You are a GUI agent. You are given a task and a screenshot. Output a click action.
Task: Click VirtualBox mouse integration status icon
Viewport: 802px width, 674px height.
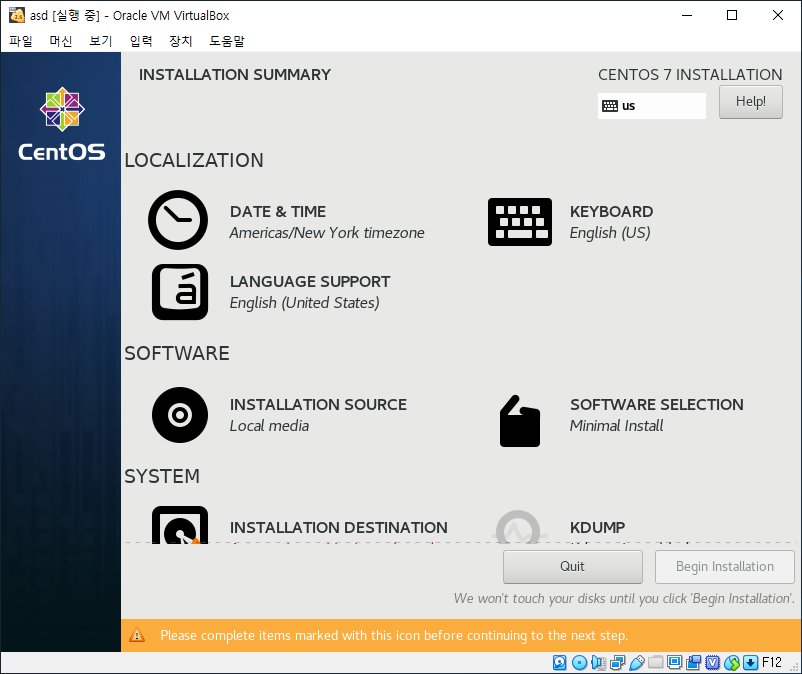[x=732, y=663]
